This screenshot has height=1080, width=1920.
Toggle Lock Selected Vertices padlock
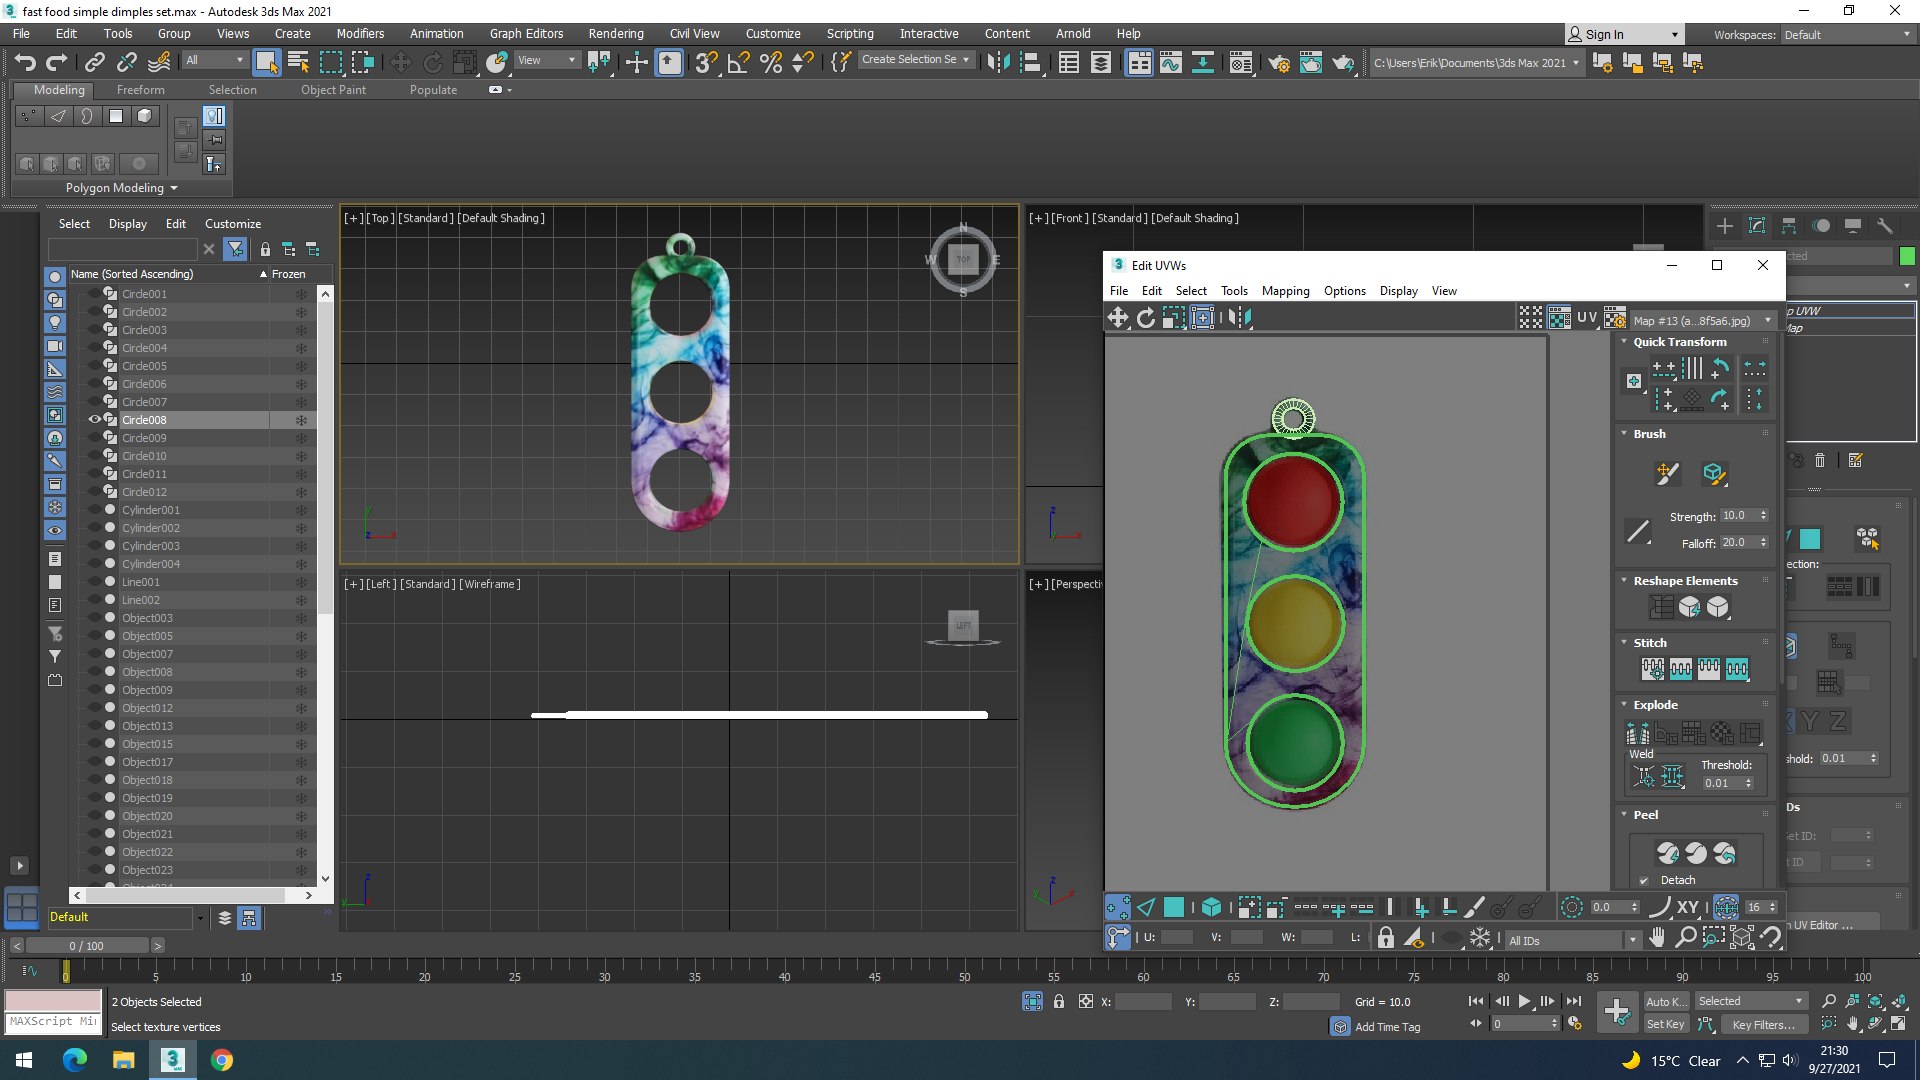coord(1385,938)
